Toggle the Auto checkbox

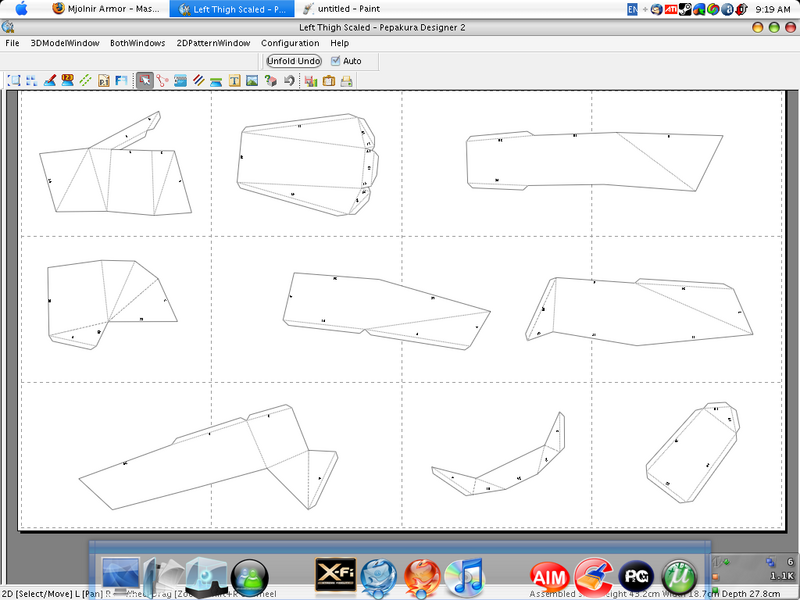pos(335,61)
